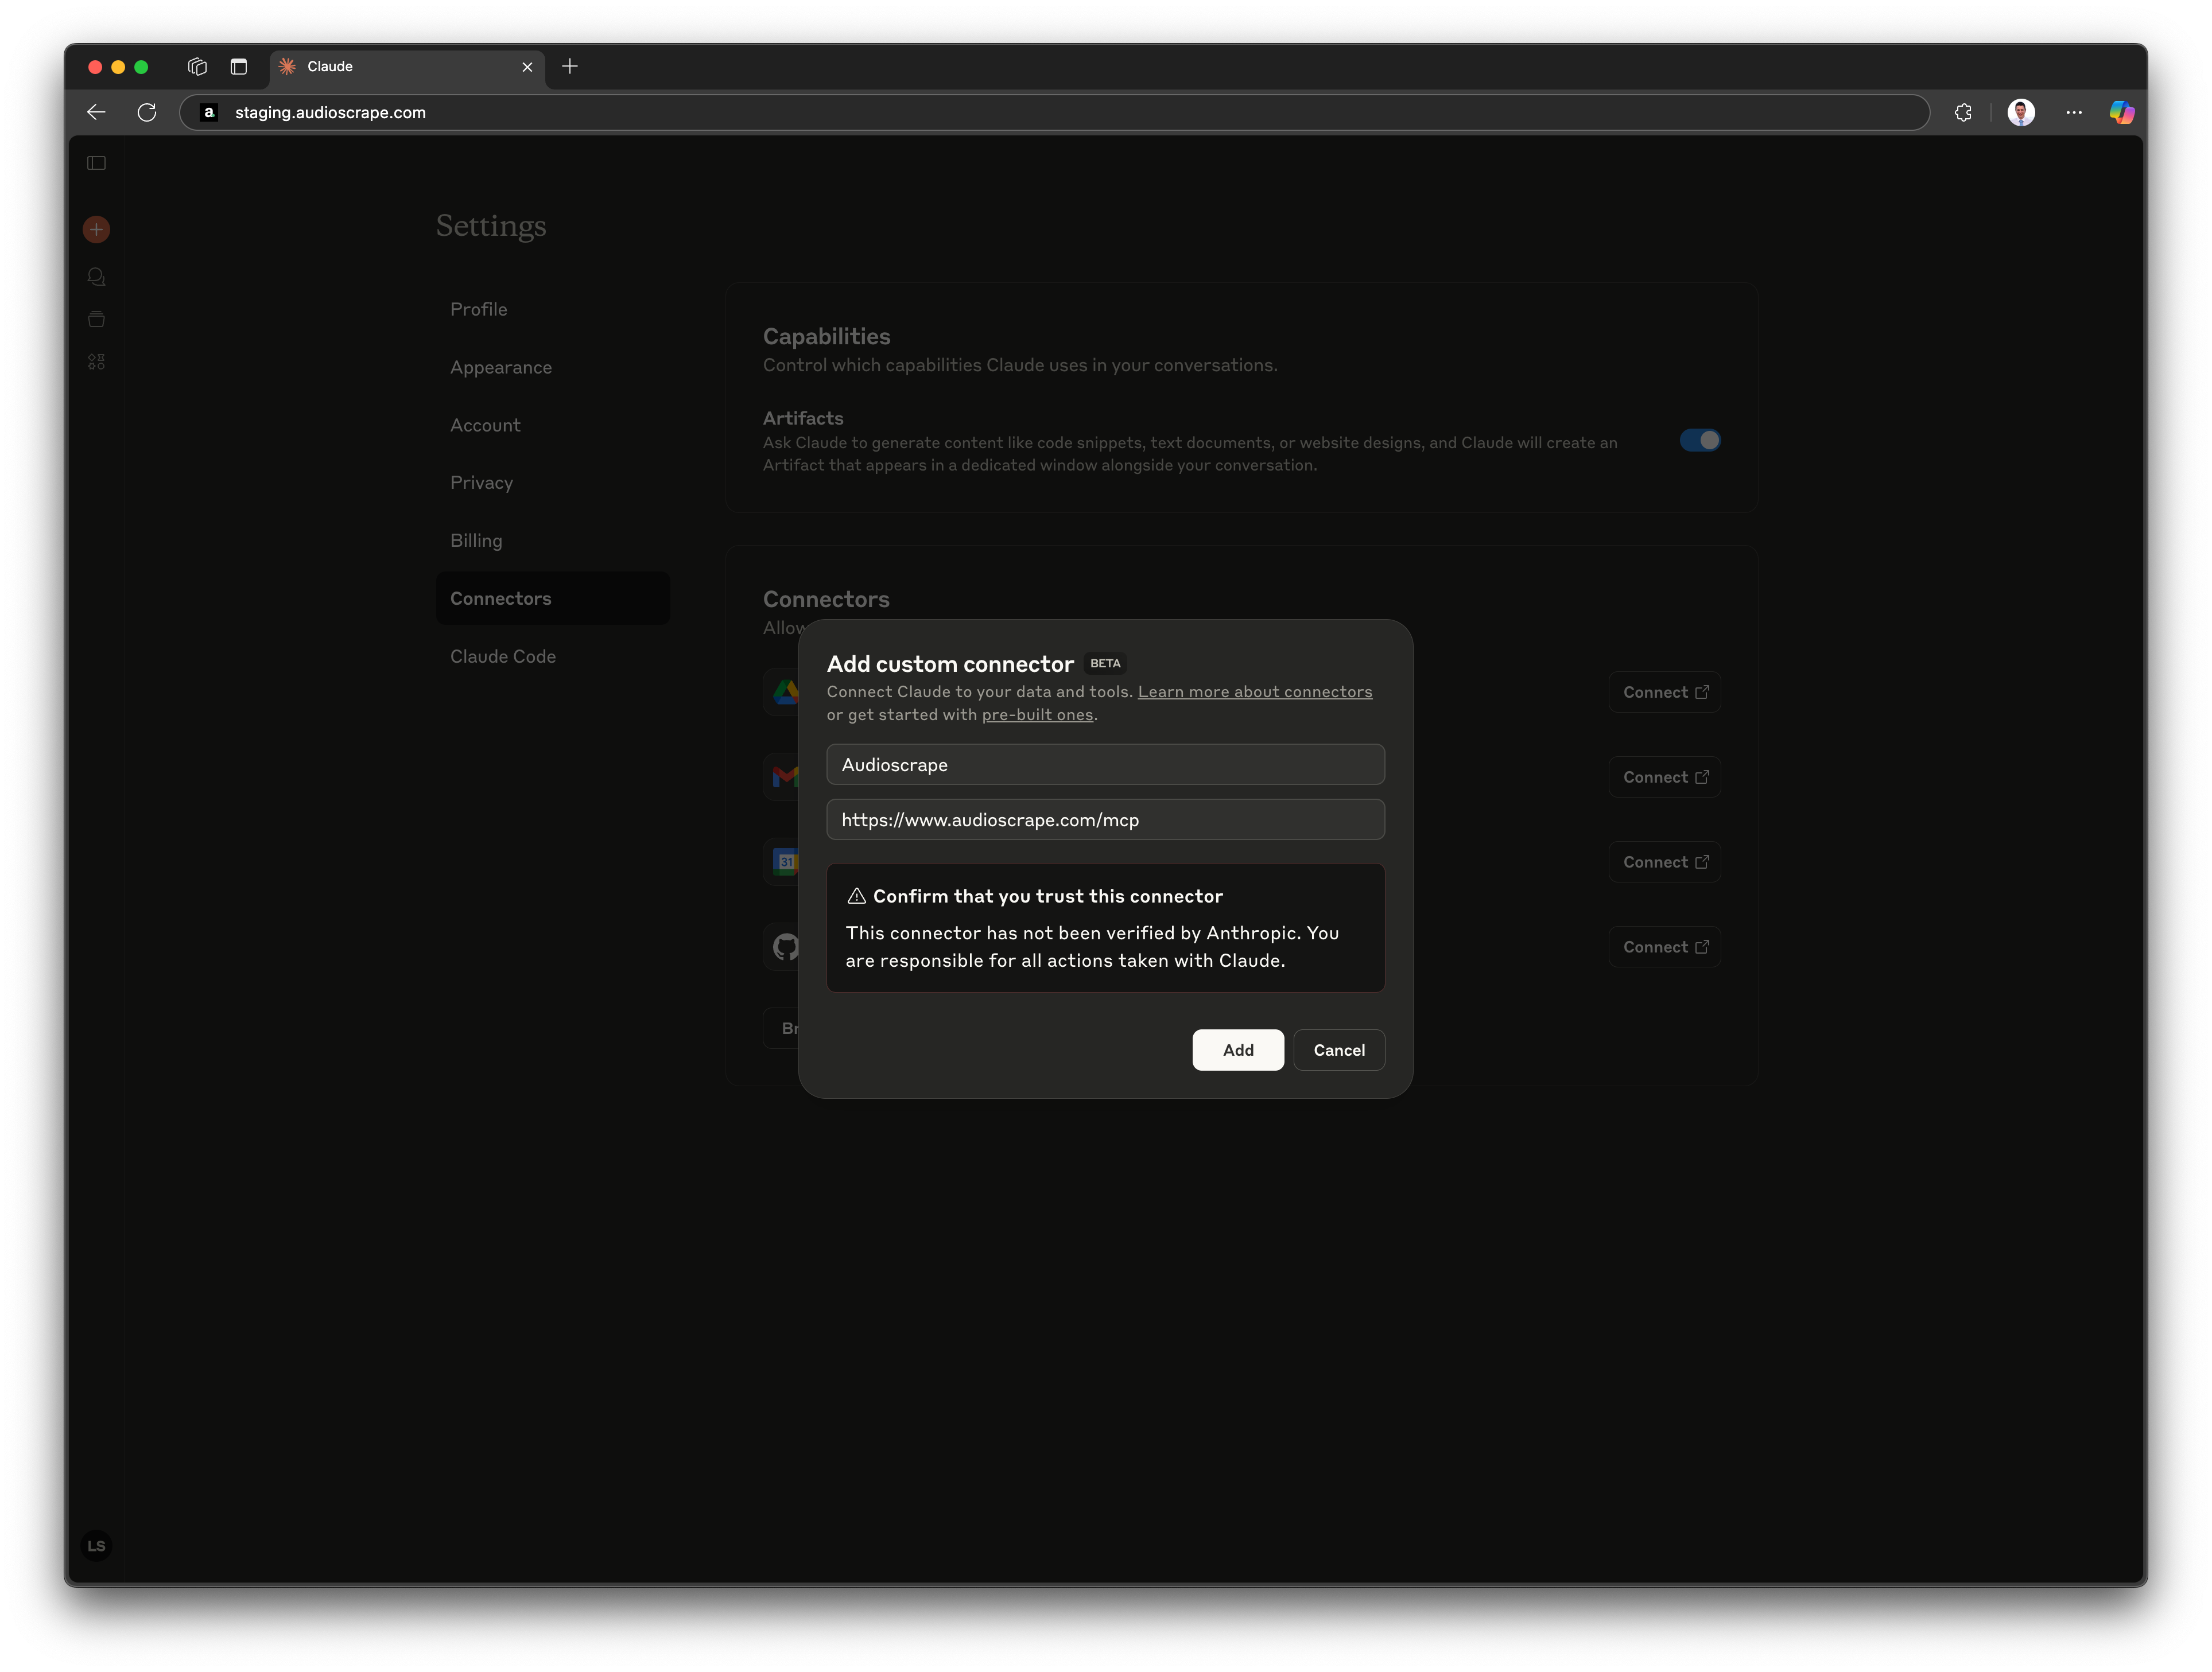Go back with the browser arrow
Image resolution: width=2212 pixels, height=1672 pixels.
96,113
